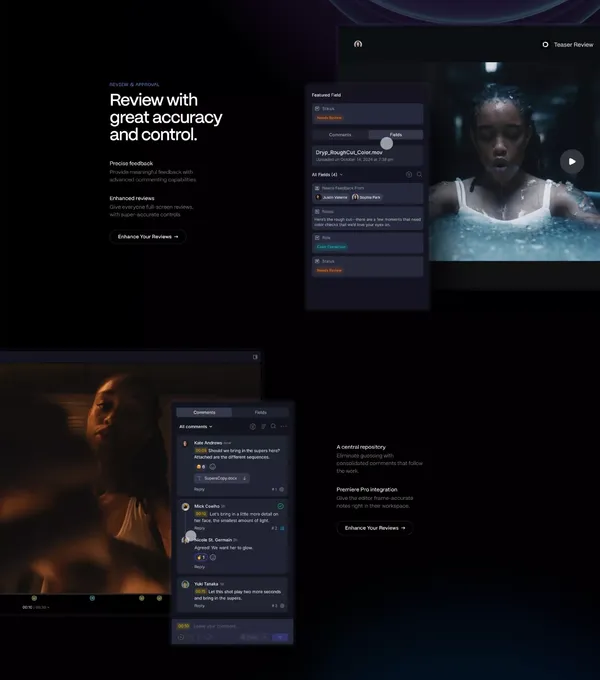Select the Teaser Review title
Screen dimensions: 600x680
point(573,45)
